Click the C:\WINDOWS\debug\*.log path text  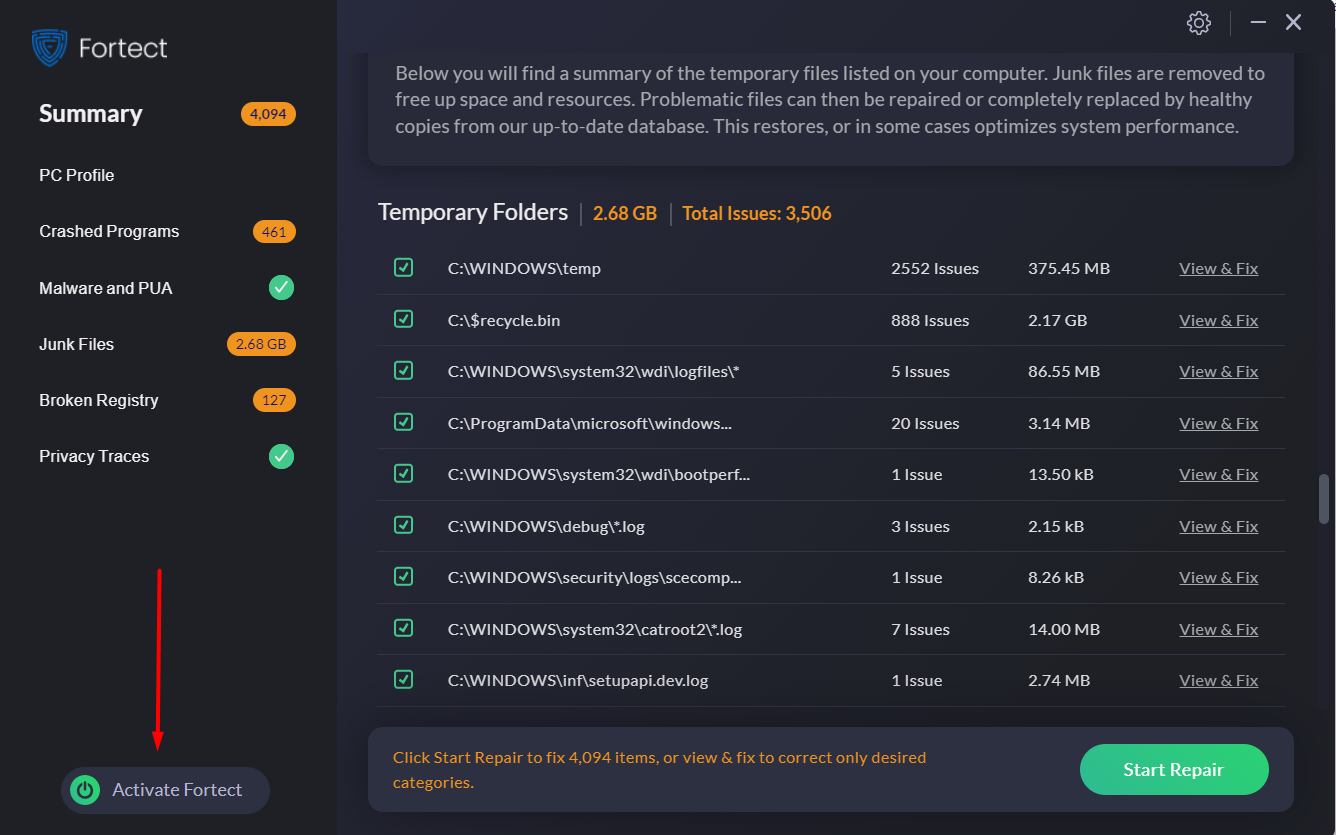pos(546,526)
